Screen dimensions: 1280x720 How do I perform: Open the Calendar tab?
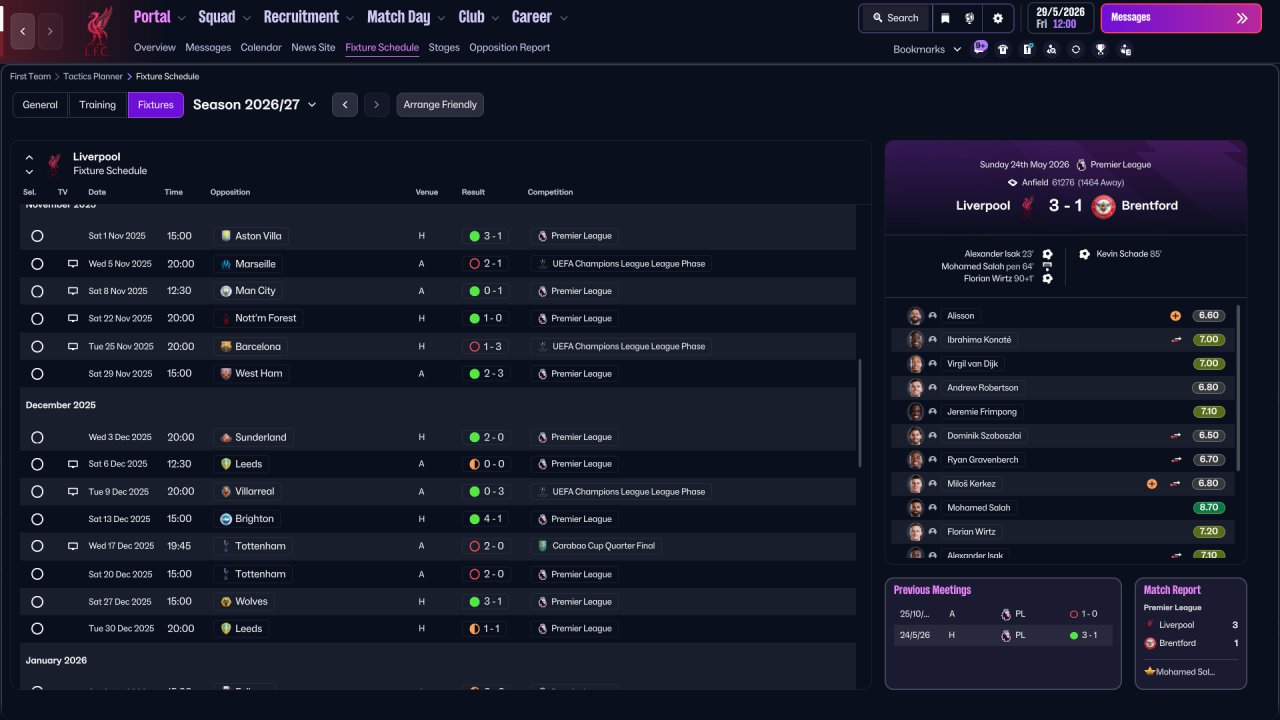261,47
